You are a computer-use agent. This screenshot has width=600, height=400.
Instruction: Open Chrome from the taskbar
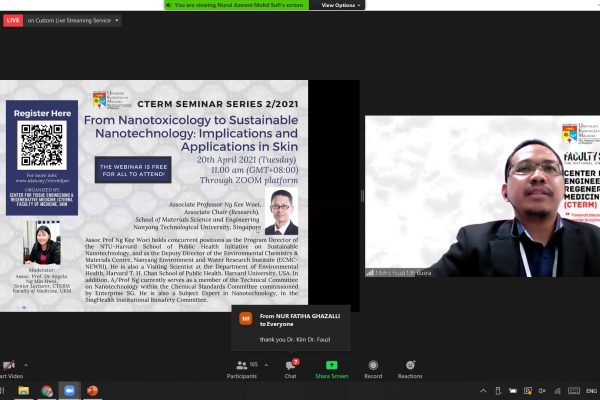click(47, 391)
